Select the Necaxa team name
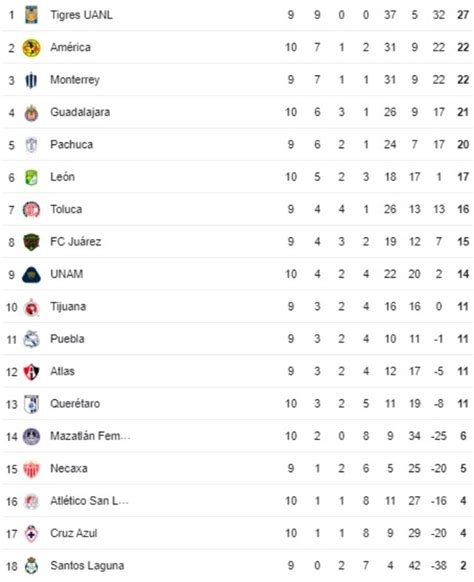 (69, 468)
